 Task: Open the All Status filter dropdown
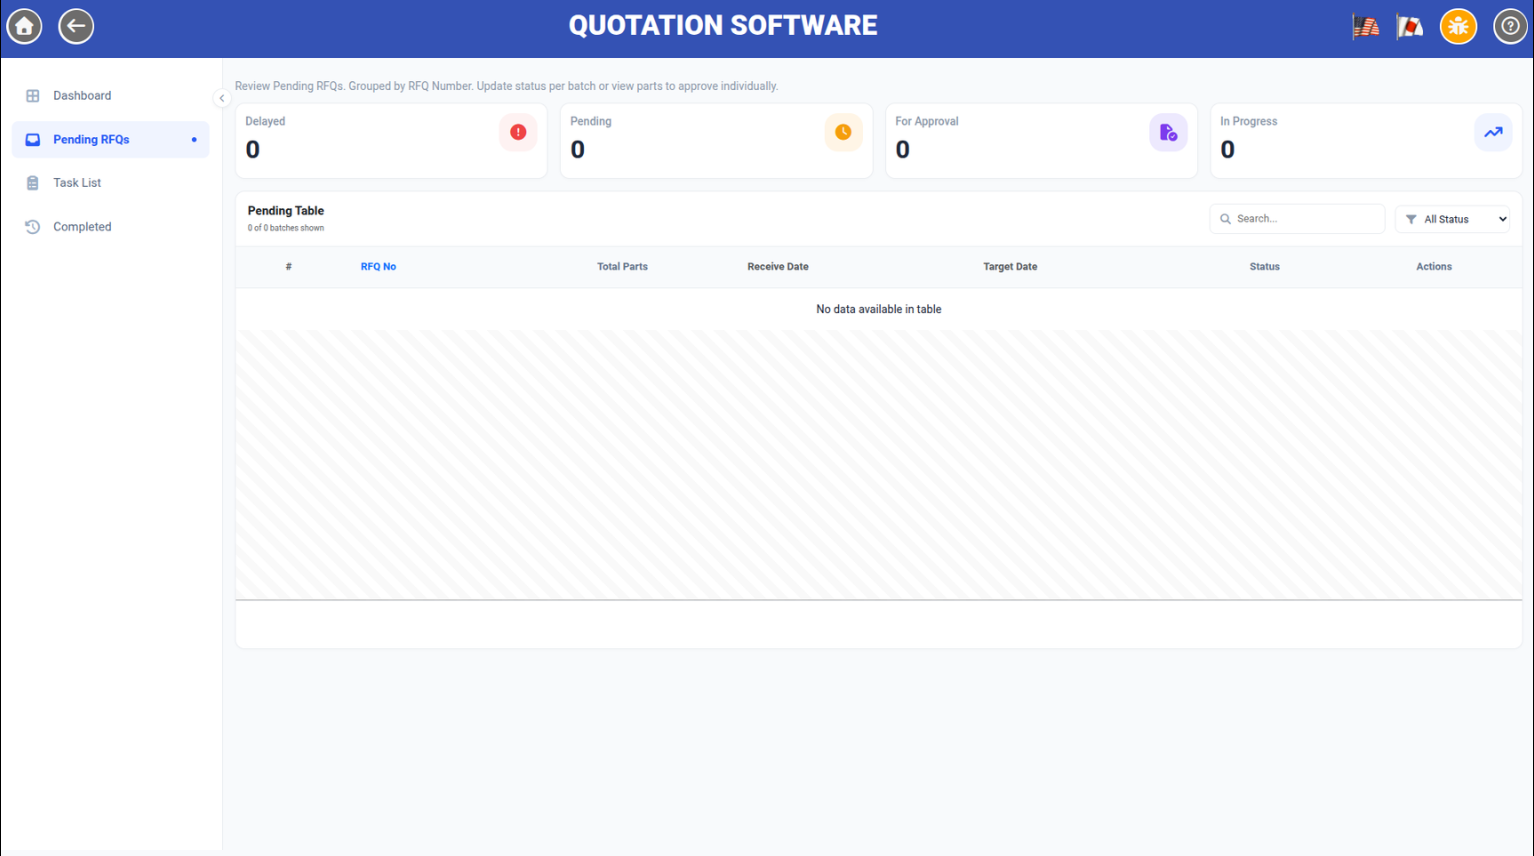(1452, 219)
